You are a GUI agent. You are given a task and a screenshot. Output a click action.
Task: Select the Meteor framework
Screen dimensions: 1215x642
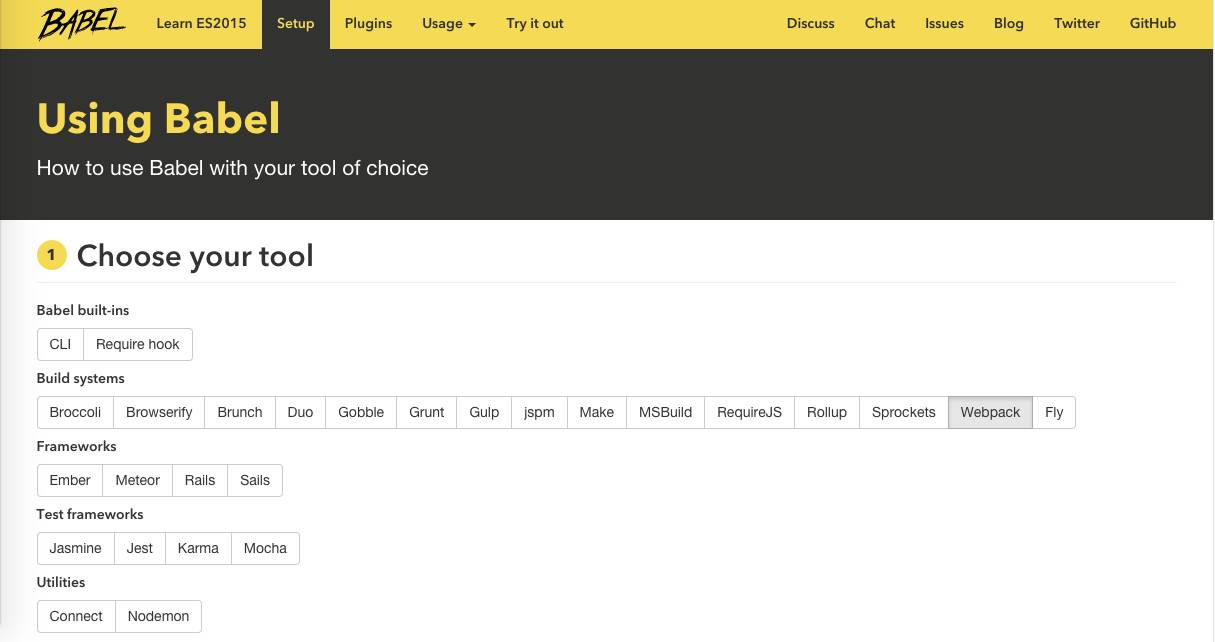pyautogui.click(x=138, y=480)
